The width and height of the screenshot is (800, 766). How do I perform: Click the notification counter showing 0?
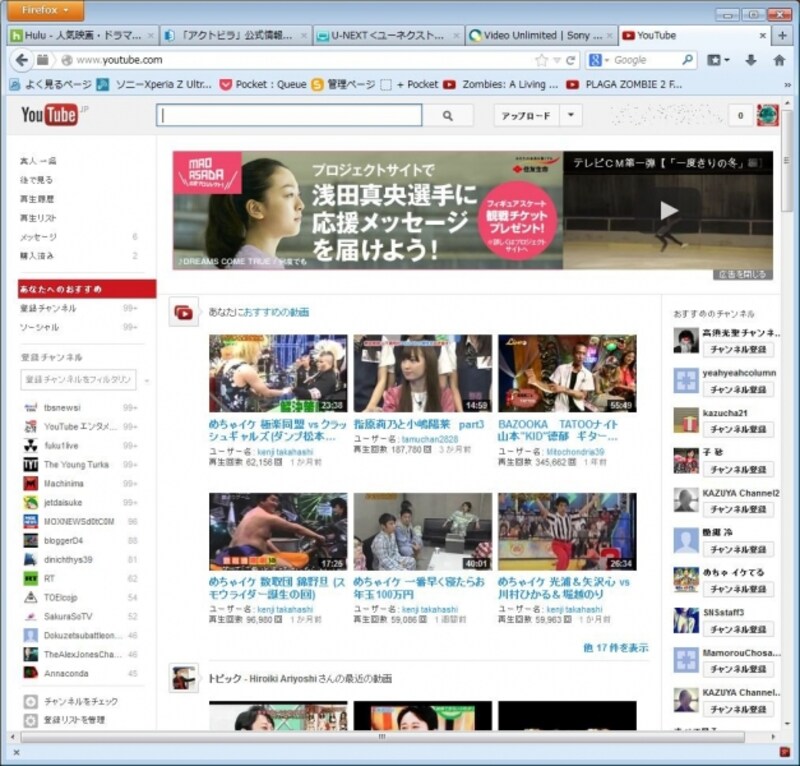pyautogui.click(x=740, y=115)
